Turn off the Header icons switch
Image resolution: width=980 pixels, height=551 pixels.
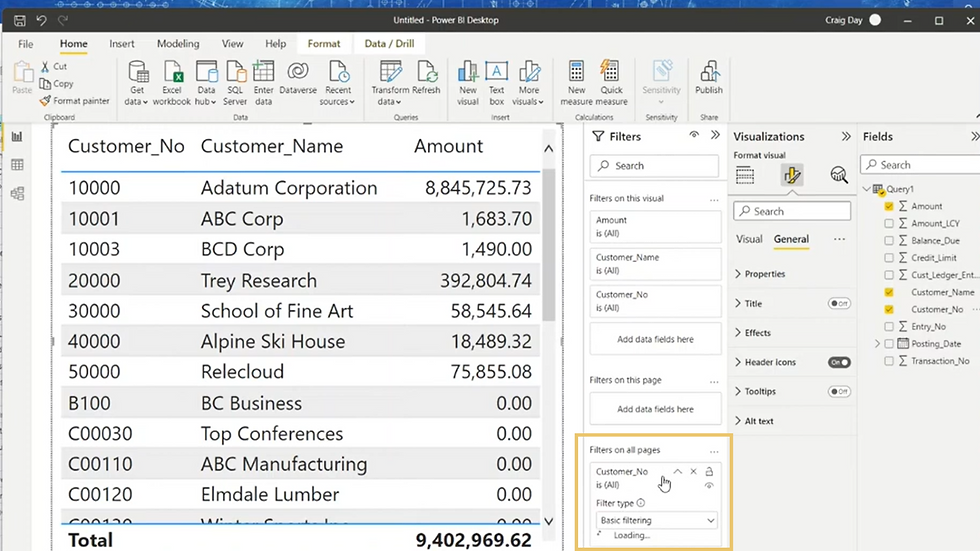point(839,362)
